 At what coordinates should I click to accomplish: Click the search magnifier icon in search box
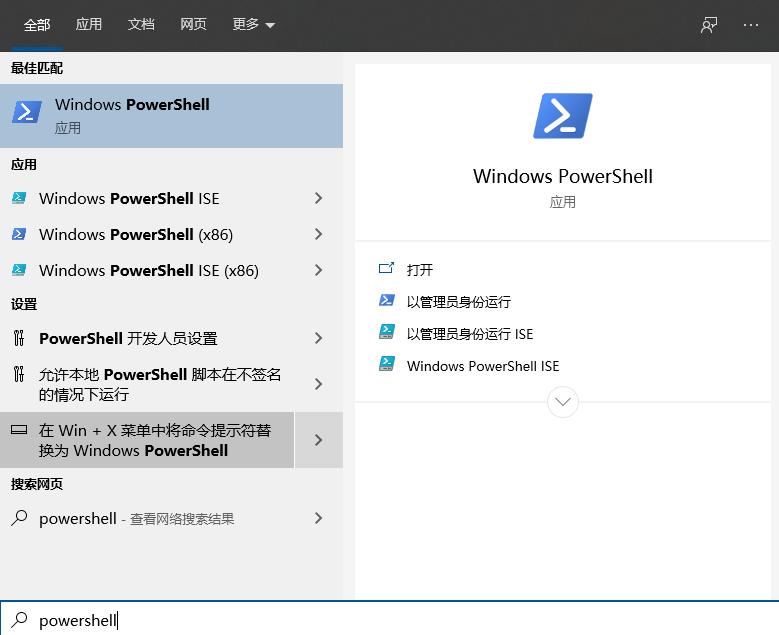click(x=19, y=619)
